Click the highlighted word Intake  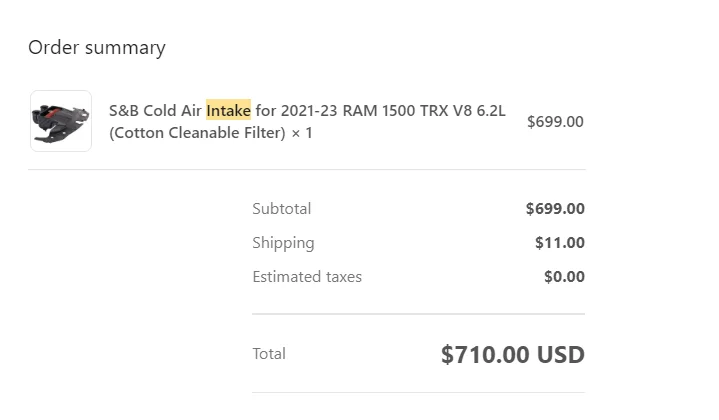pyautogui.click(x=228, y=110)
